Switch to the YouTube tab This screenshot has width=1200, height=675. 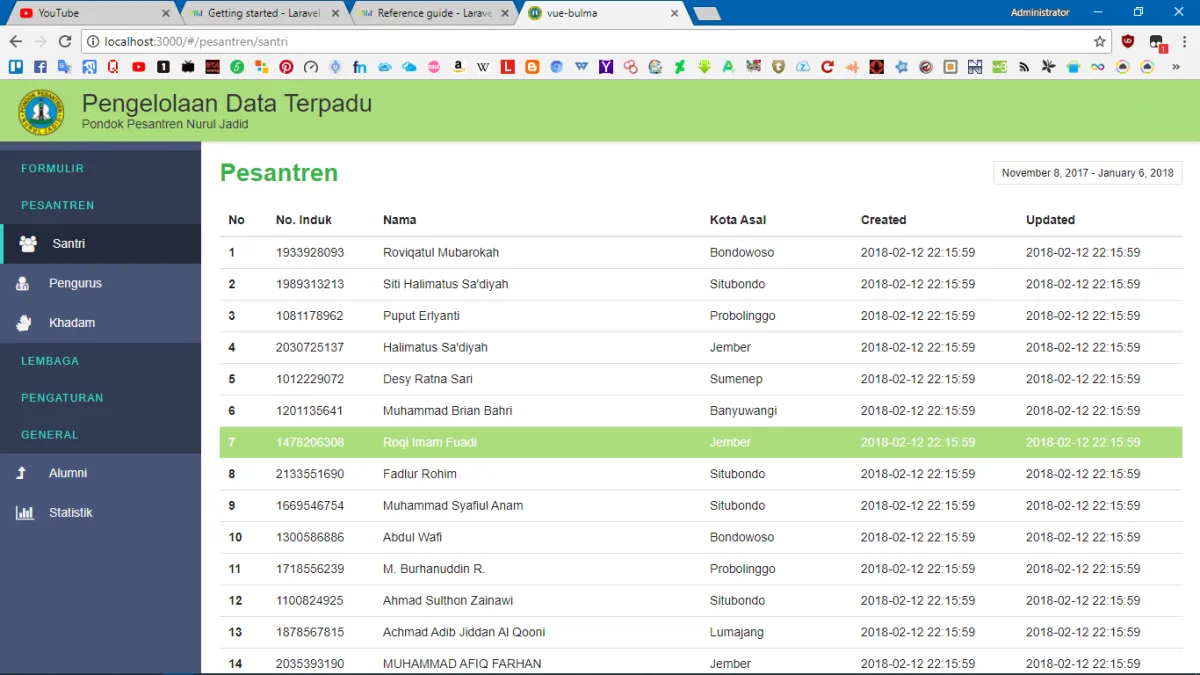coord(92,13)
